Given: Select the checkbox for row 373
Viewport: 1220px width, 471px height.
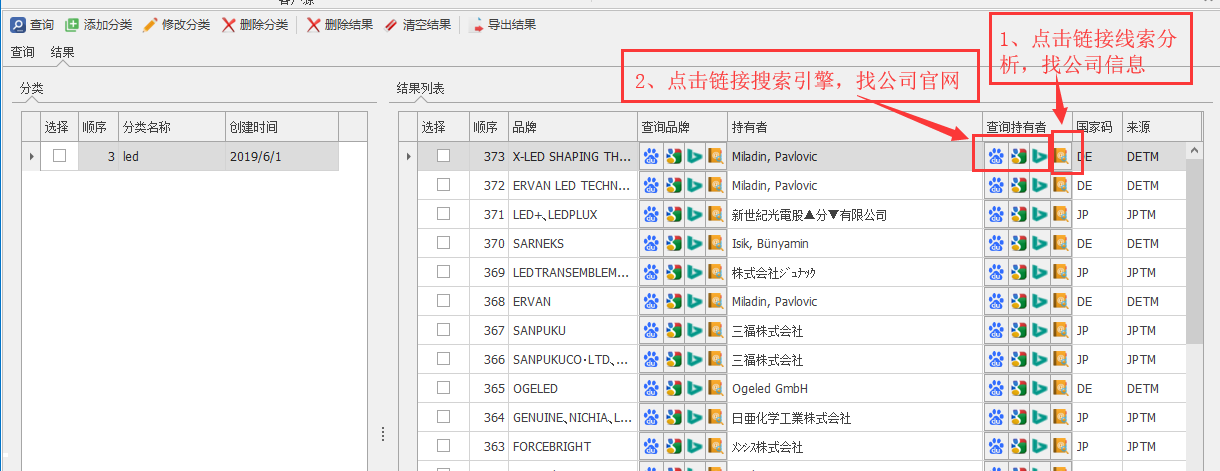Looking at the screenshot, I should point(444,156).
